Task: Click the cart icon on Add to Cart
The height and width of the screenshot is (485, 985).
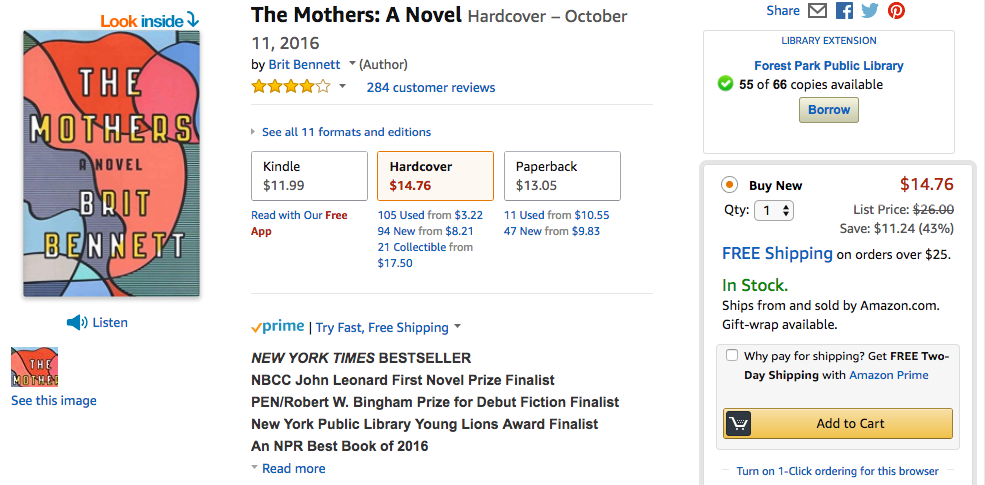Action: (x=738, y=423)
